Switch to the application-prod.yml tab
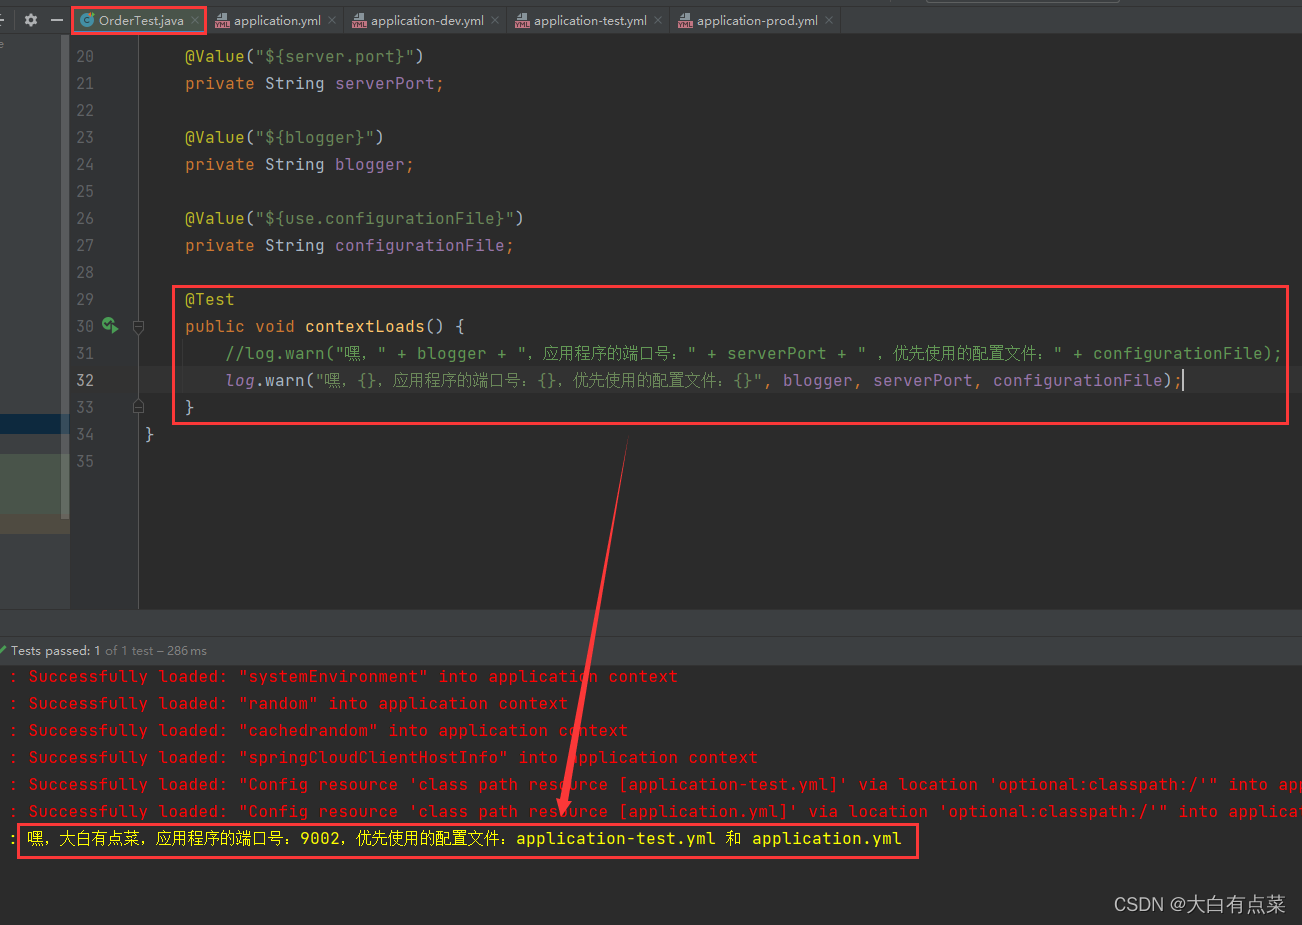 (x=757, y=20)
